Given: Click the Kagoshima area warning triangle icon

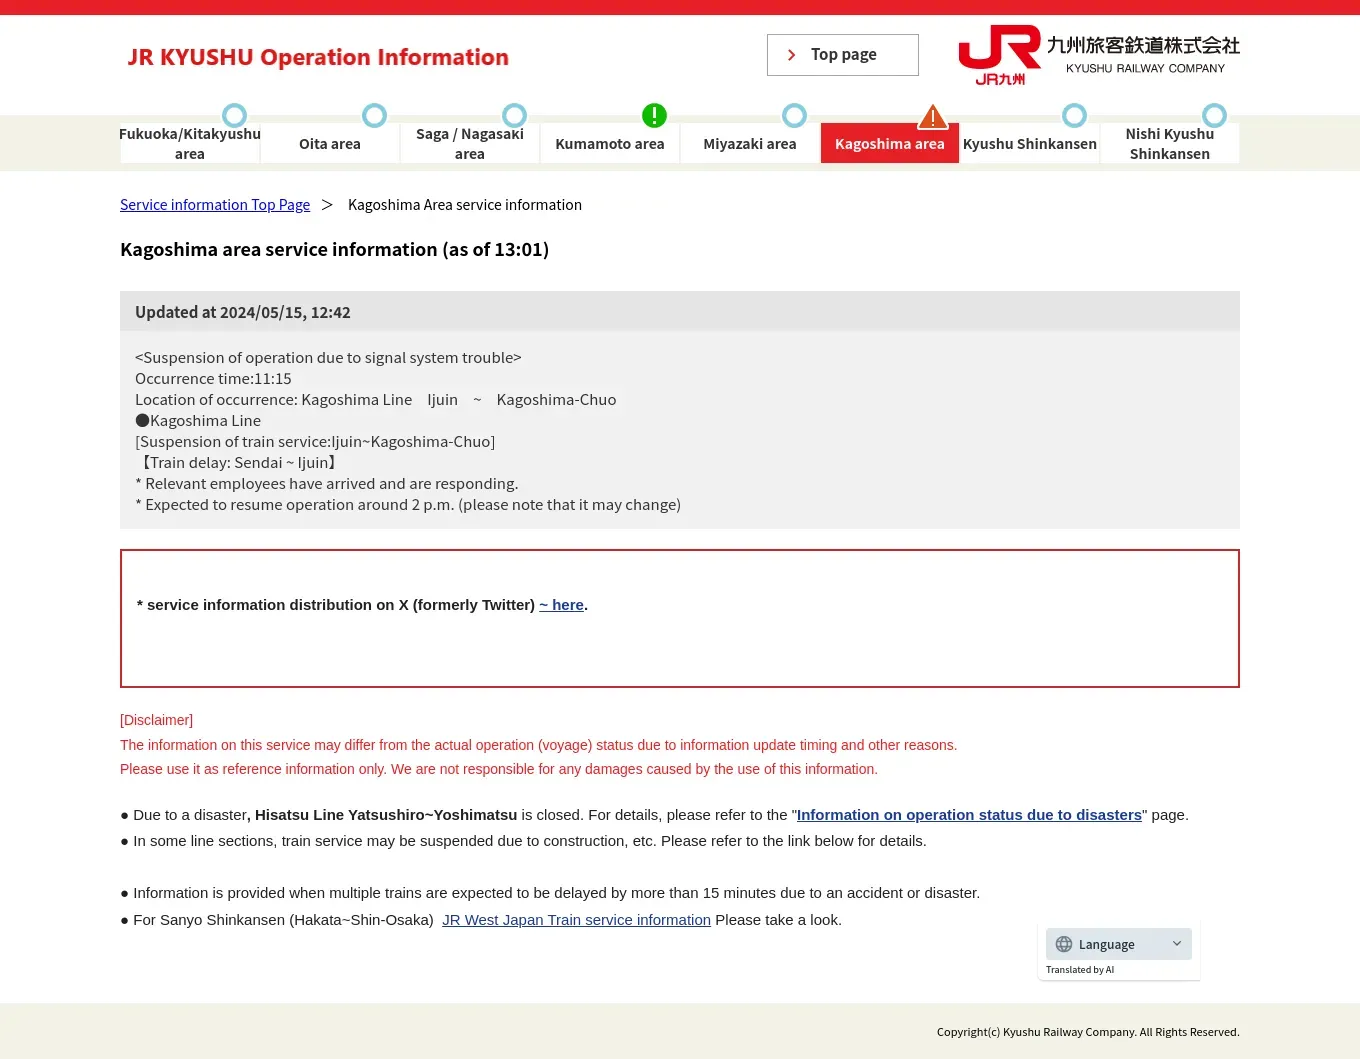Looking at the screenshot, I should pyautogui.click(x=933, y=117).
